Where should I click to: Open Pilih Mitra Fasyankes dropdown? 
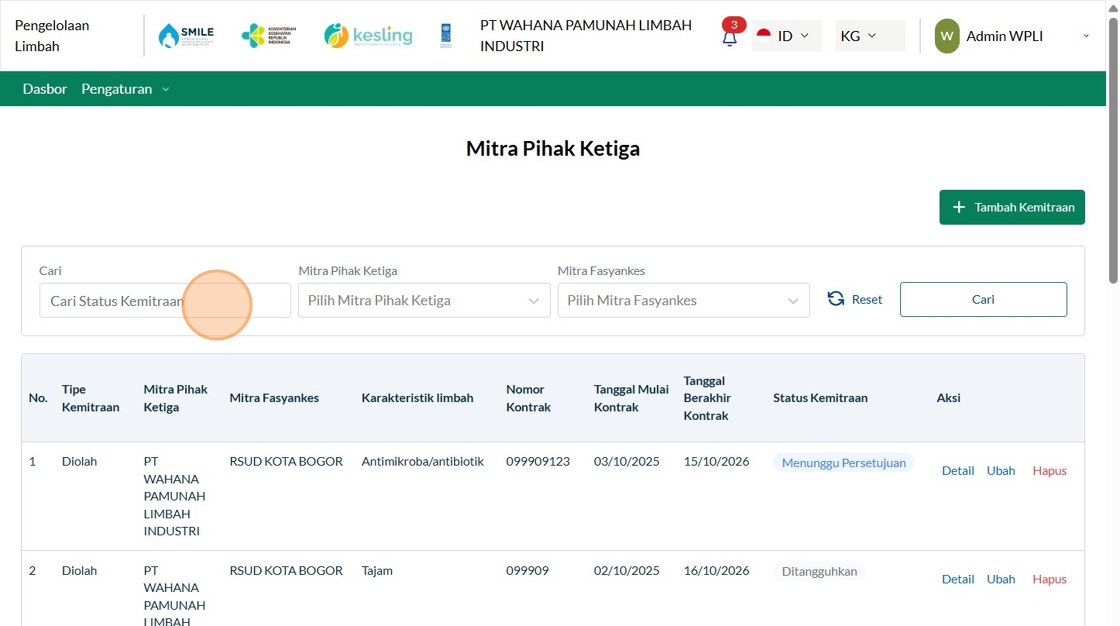click(x=684, y=301)
